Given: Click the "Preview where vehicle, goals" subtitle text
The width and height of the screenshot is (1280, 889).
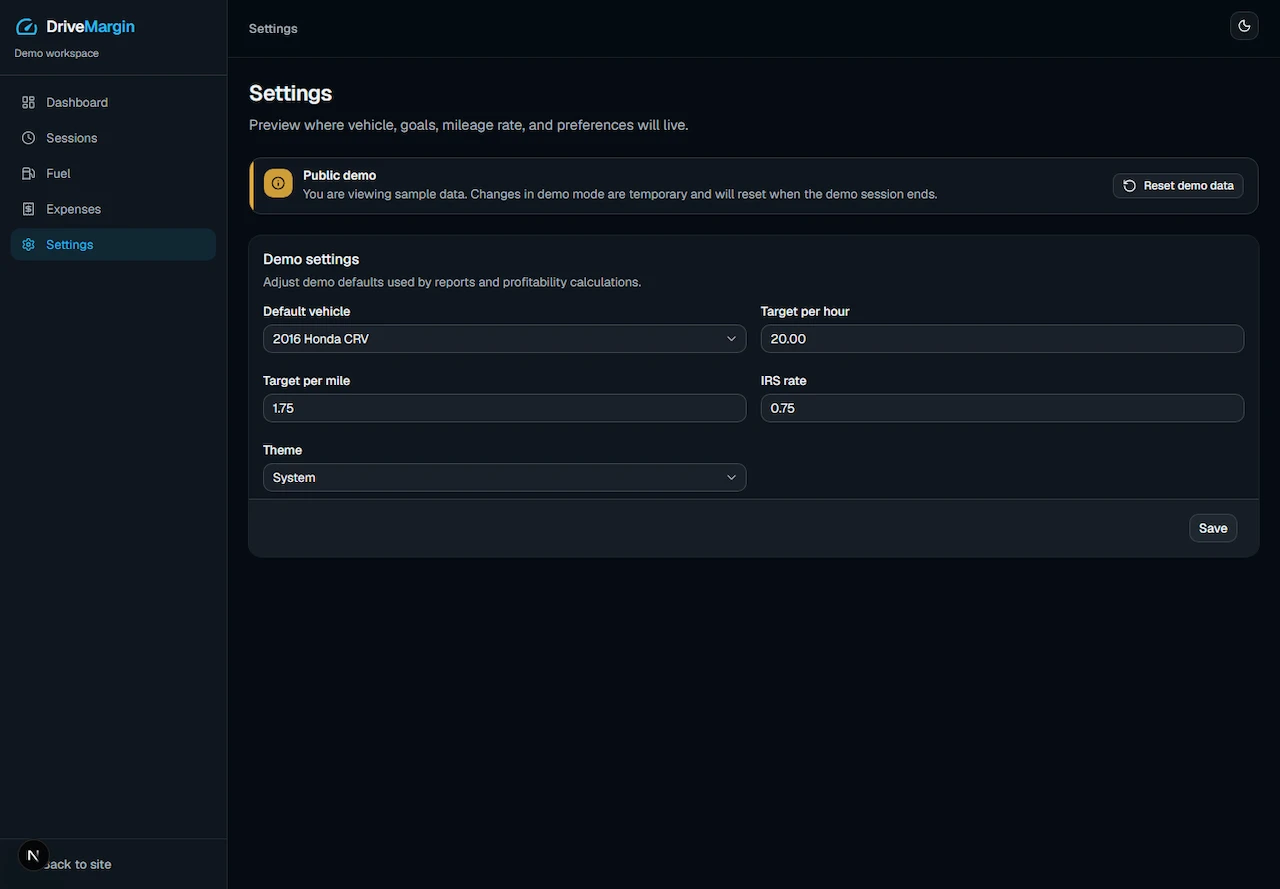Looking at the screenshot, I should click(469, 125).
